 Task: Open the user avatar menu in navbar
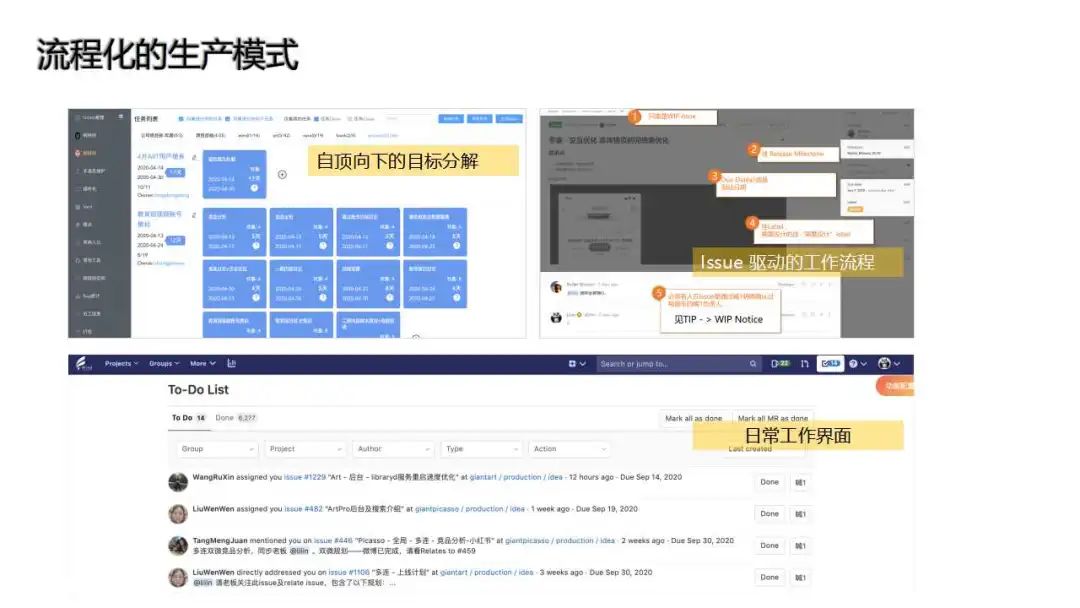coord(889,364)
